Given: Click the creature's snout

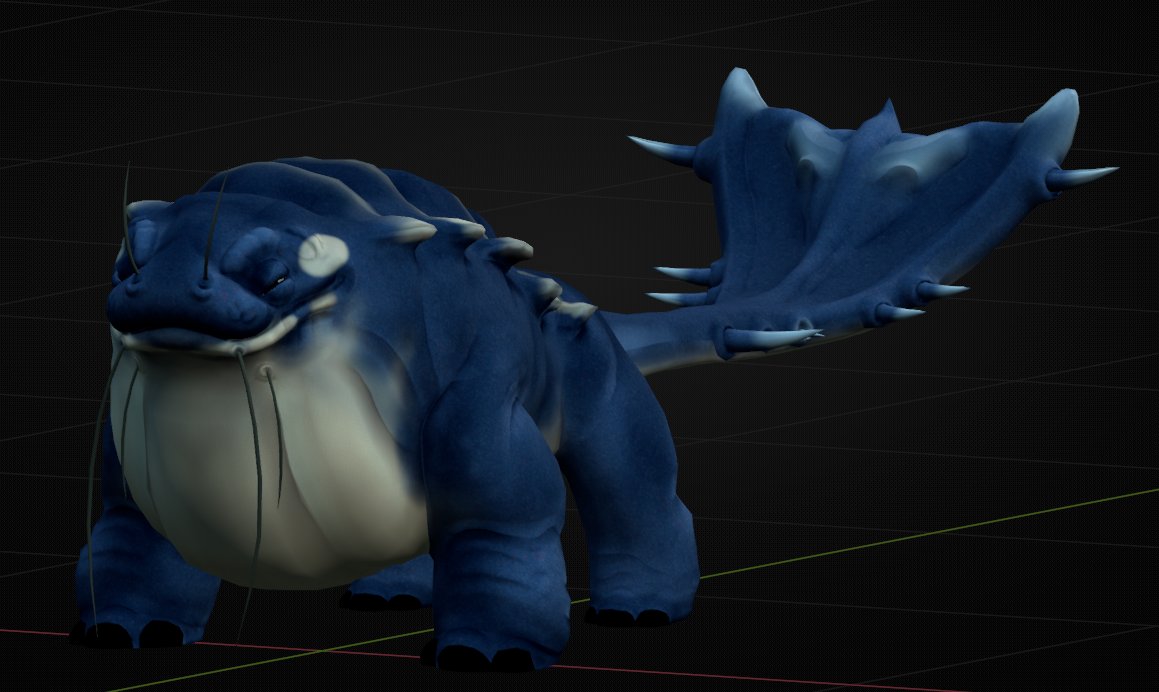Looking at the screenshot, I should coord(170,300).
